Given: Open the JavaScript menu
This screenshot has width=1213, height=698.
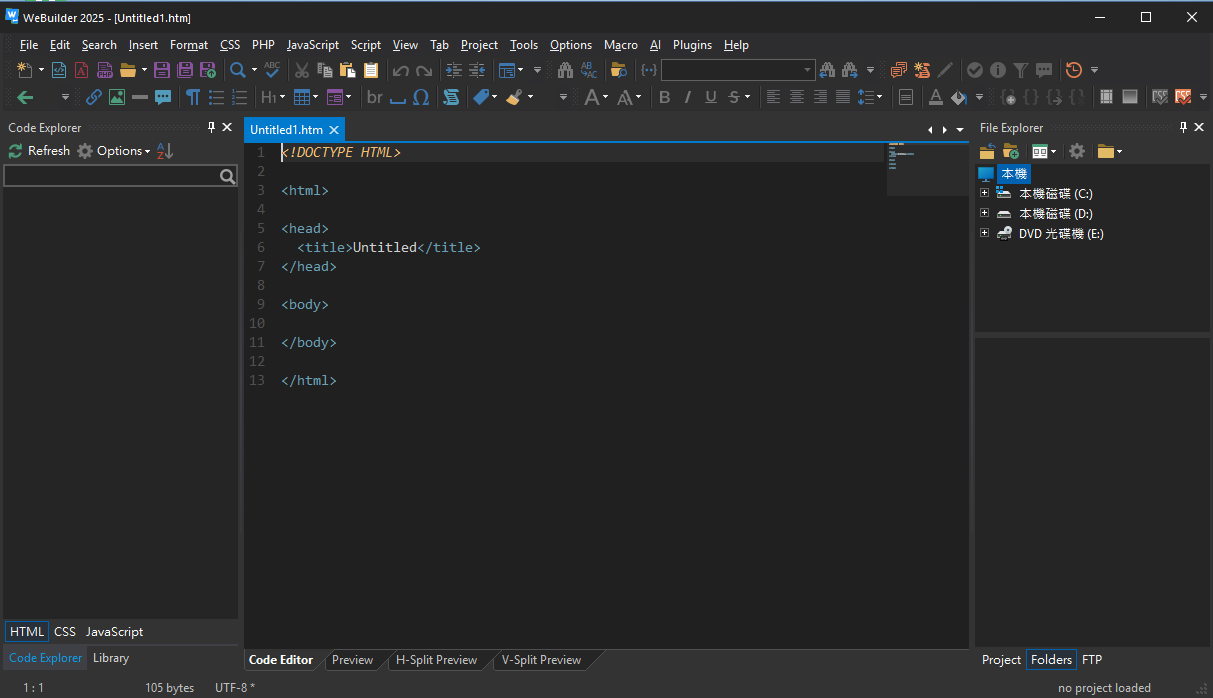Looking at the screenshot, I should [312, 45].
